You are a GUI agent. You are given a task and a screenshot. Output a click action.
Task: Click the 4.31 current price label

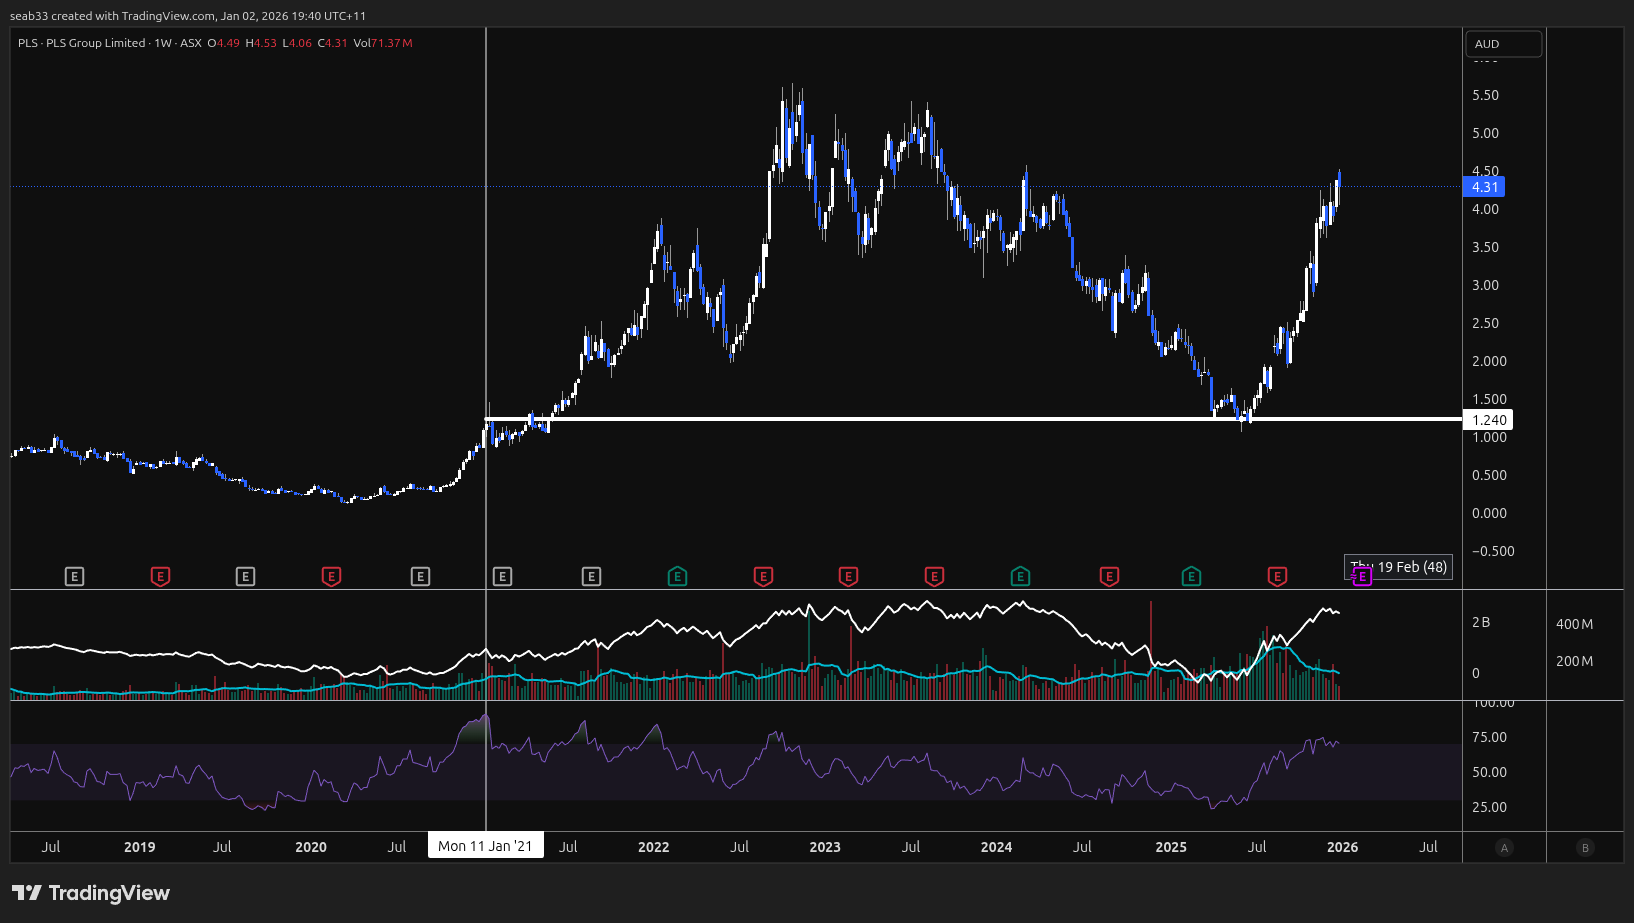coord(1484,187)
